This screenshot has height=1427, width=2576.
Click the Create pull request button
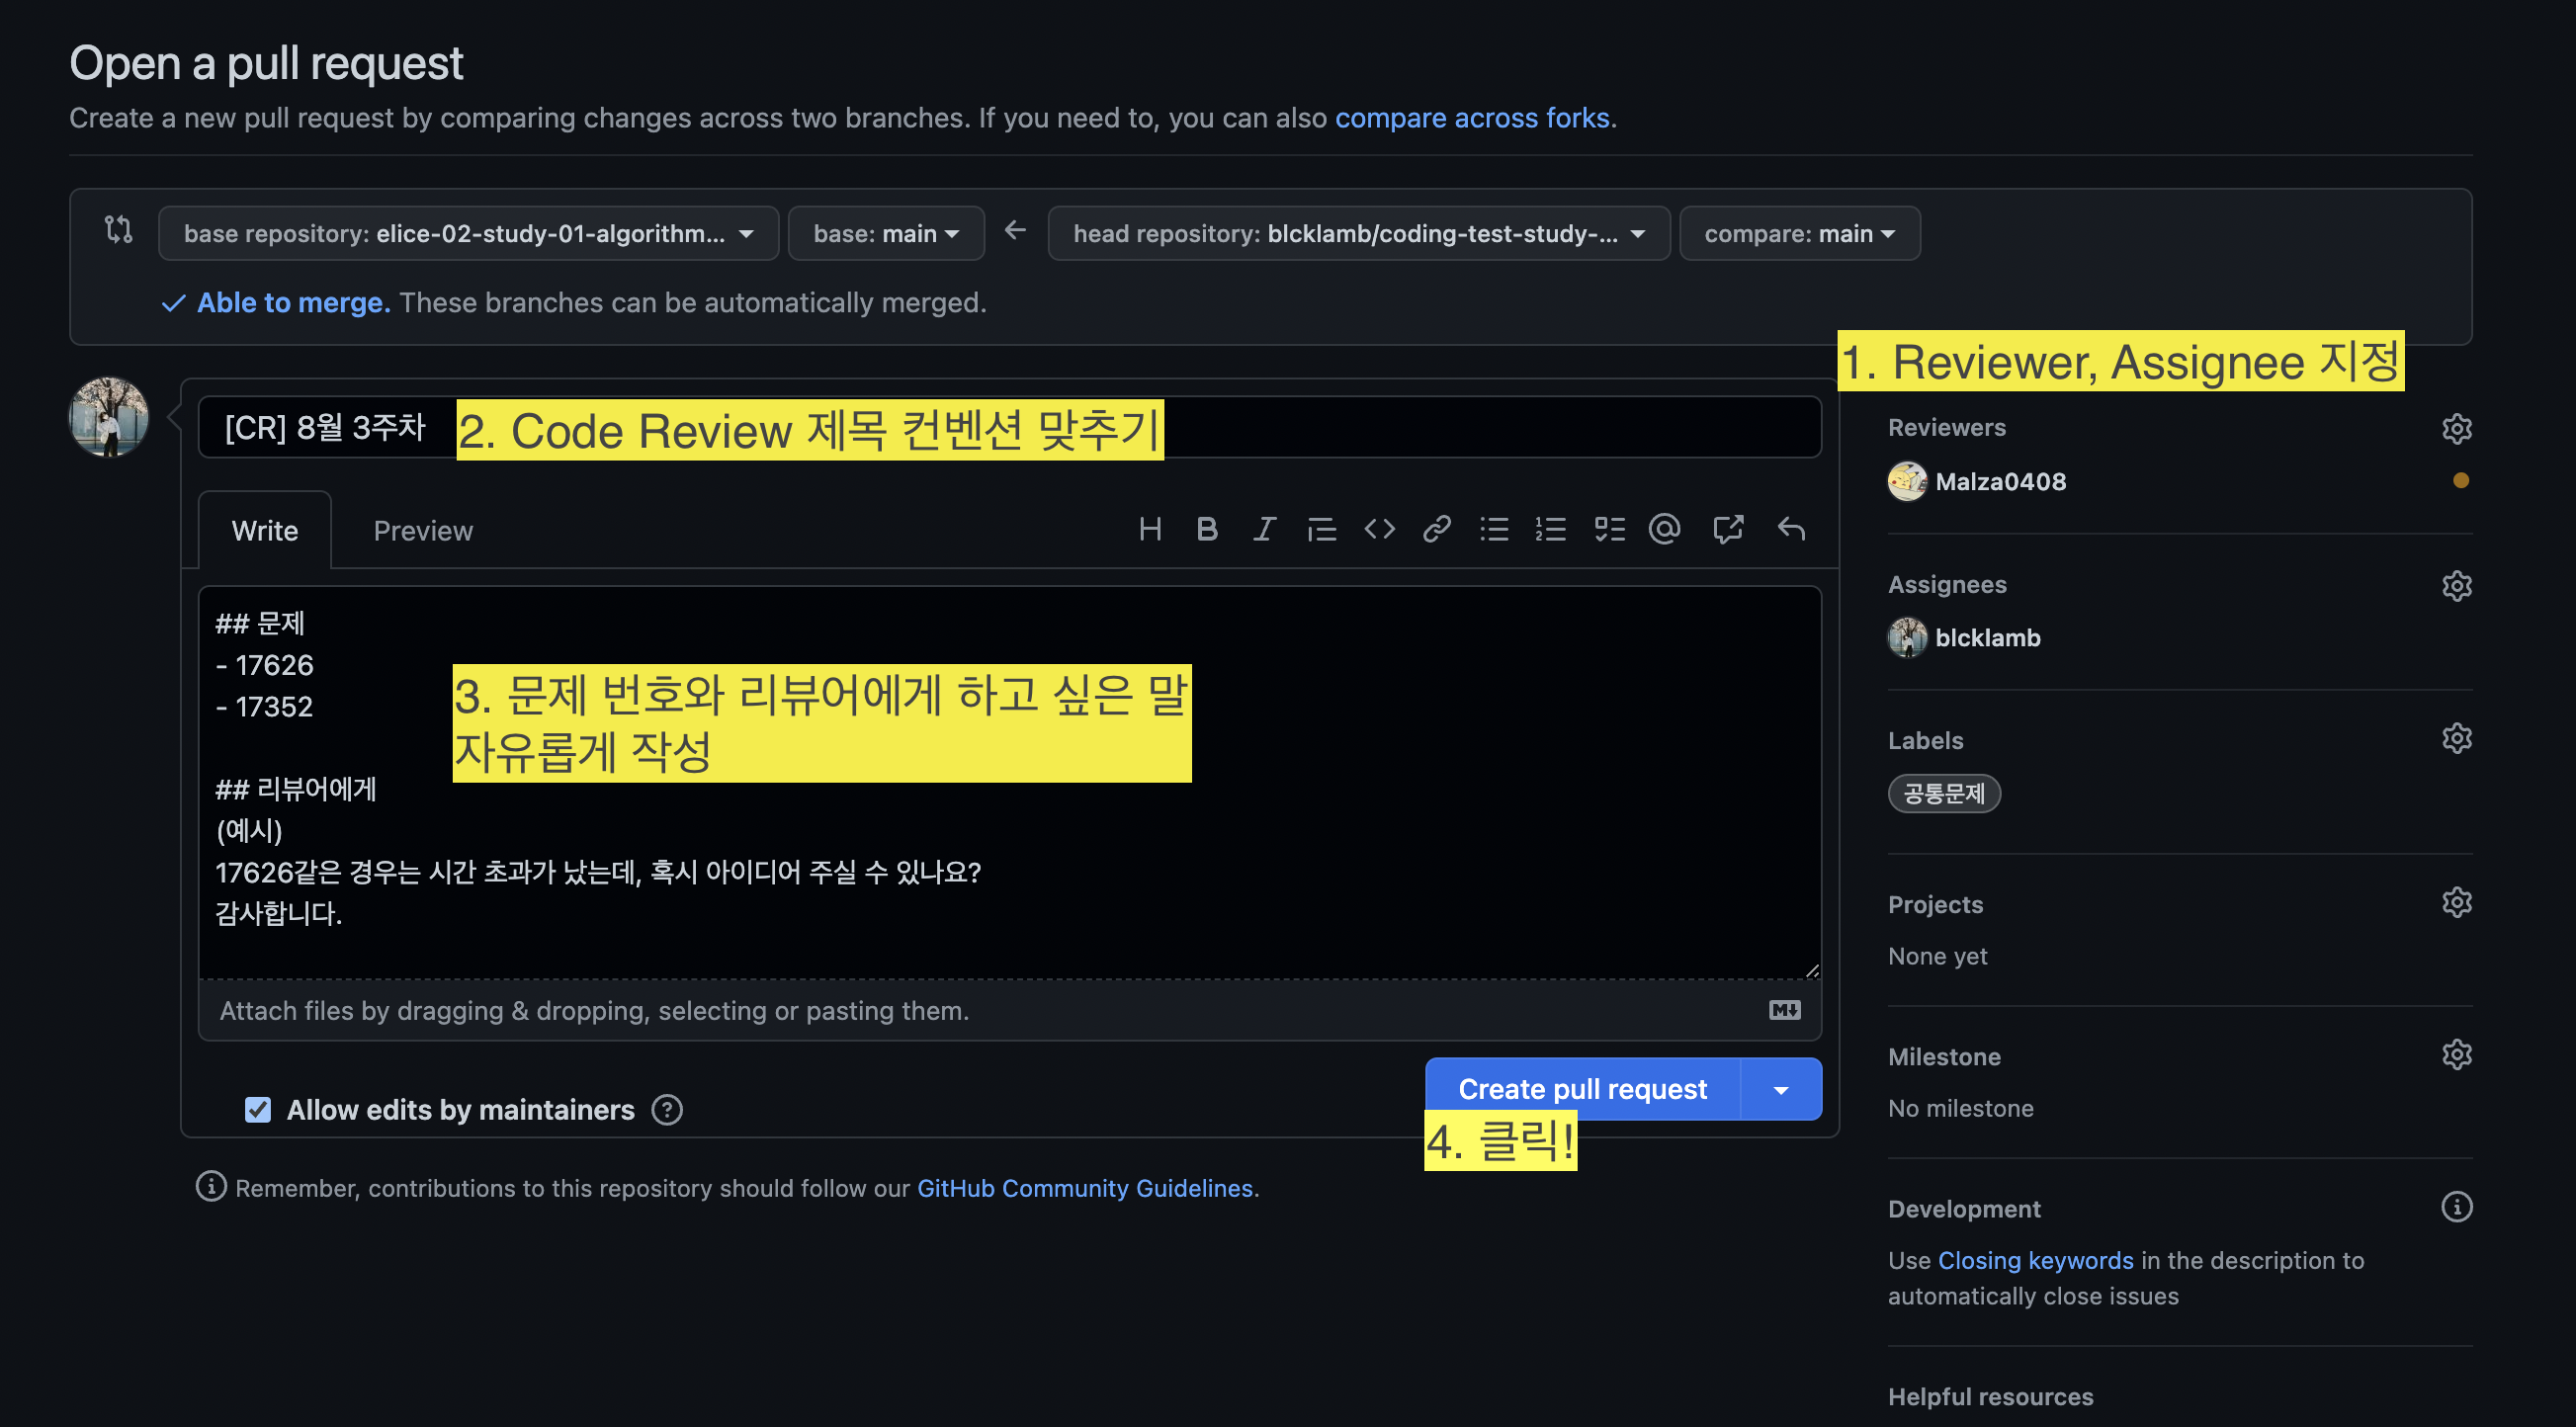coord(1582,1089)
